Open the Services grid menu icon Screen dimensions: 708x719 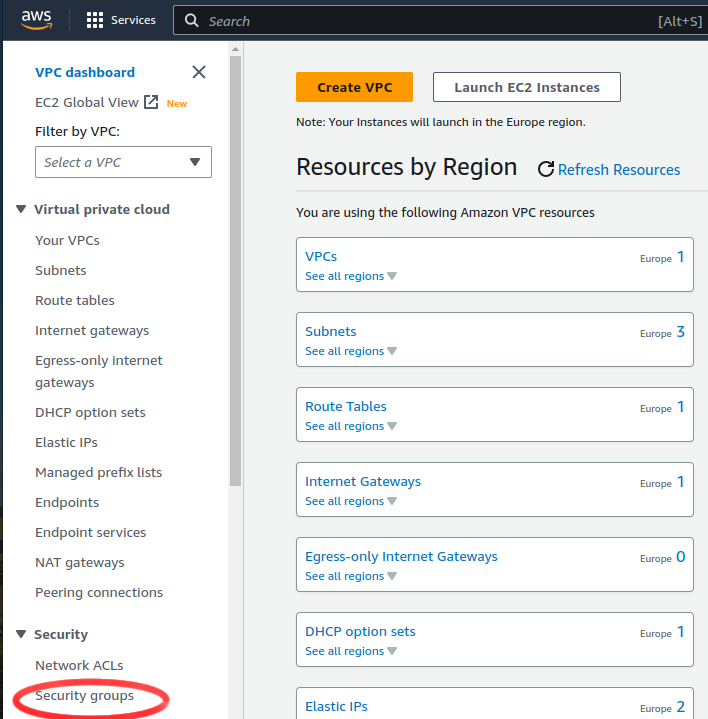point(95,20)
